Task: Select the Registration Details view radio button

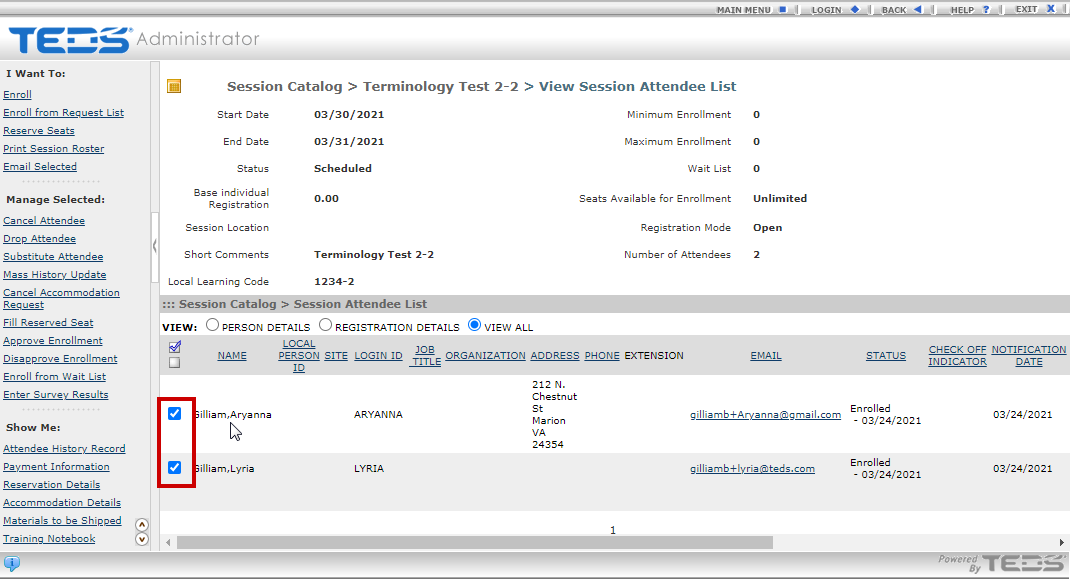Action: [325, 326]
